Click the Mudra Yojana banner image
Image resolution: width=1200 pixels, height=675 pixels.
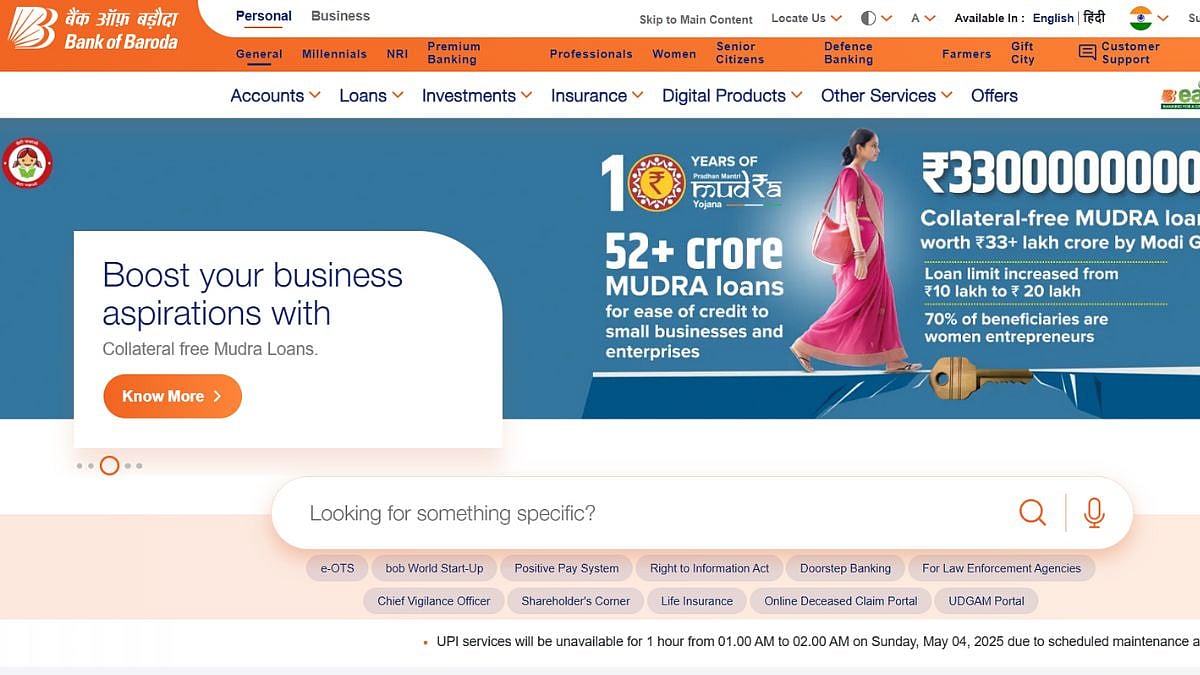[895, 268]
